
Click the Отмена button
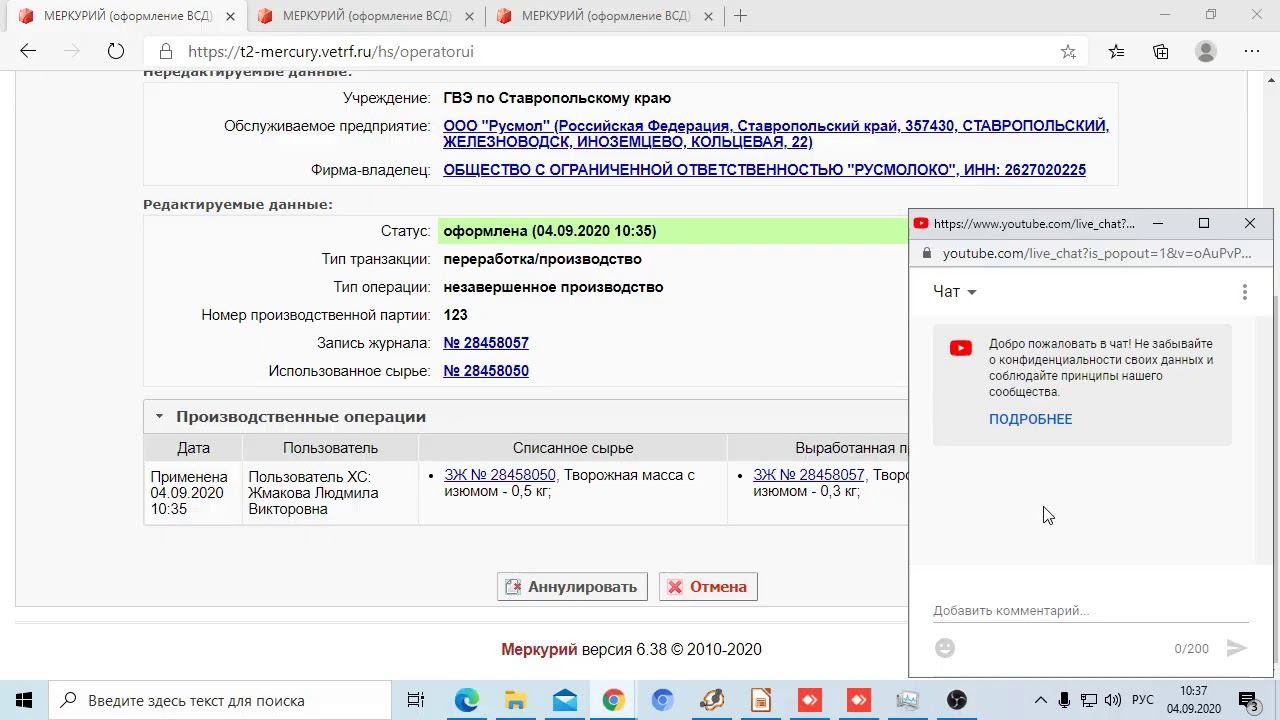click(x=708, y=587)
